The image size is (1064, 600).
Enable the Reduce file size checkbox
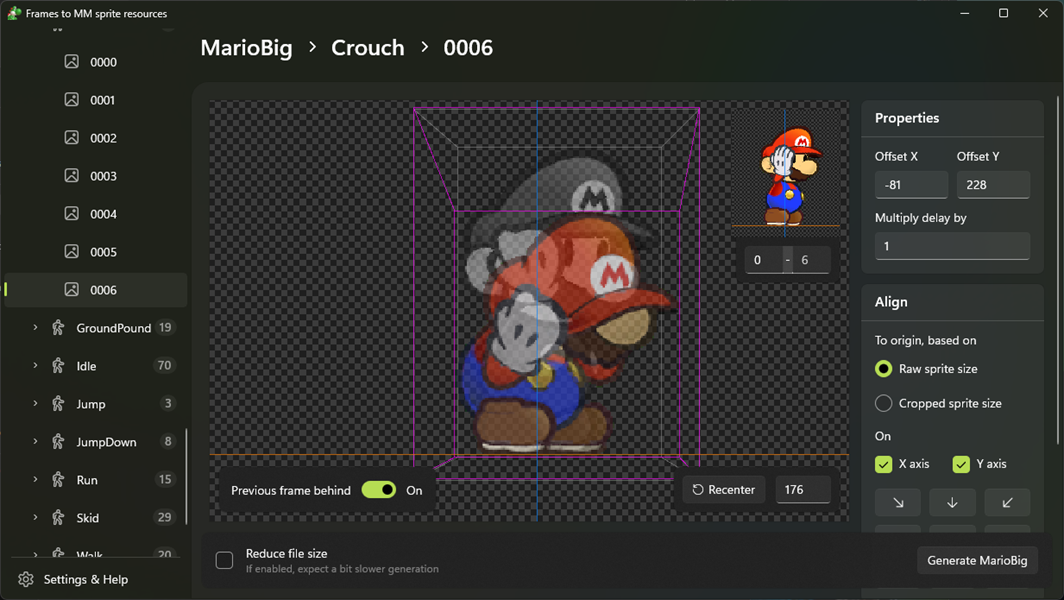tap(225, 560)
